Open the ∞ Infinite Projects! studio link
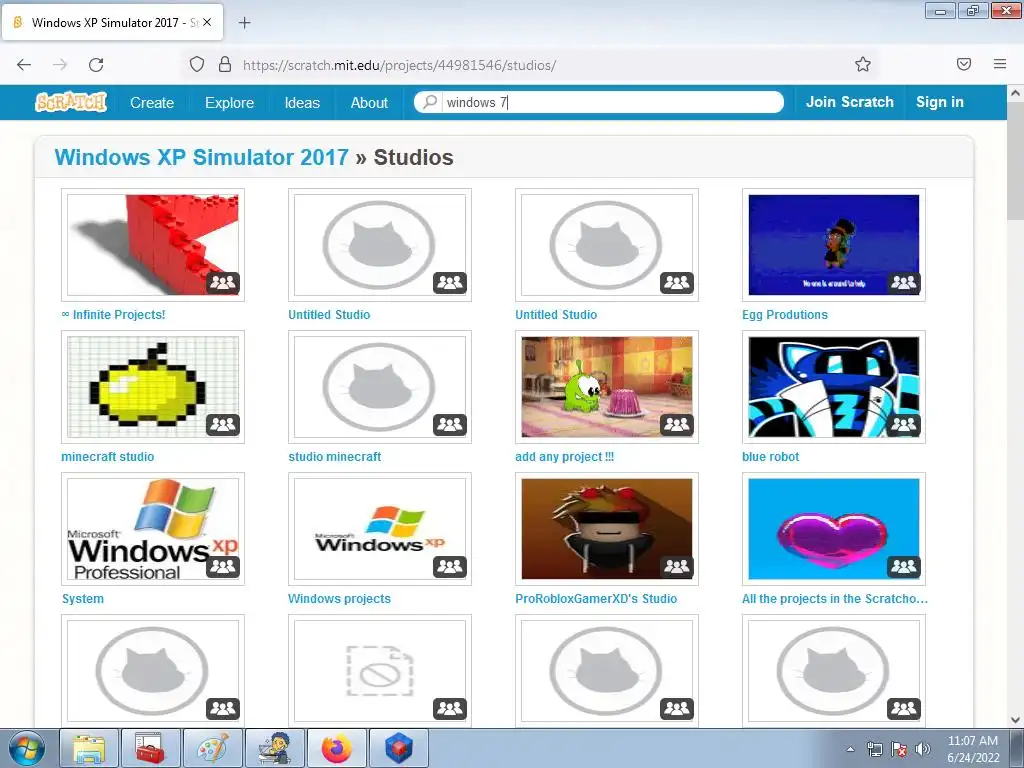Image resolution: width=1024 pixels, height=768 pixels. 113,315
